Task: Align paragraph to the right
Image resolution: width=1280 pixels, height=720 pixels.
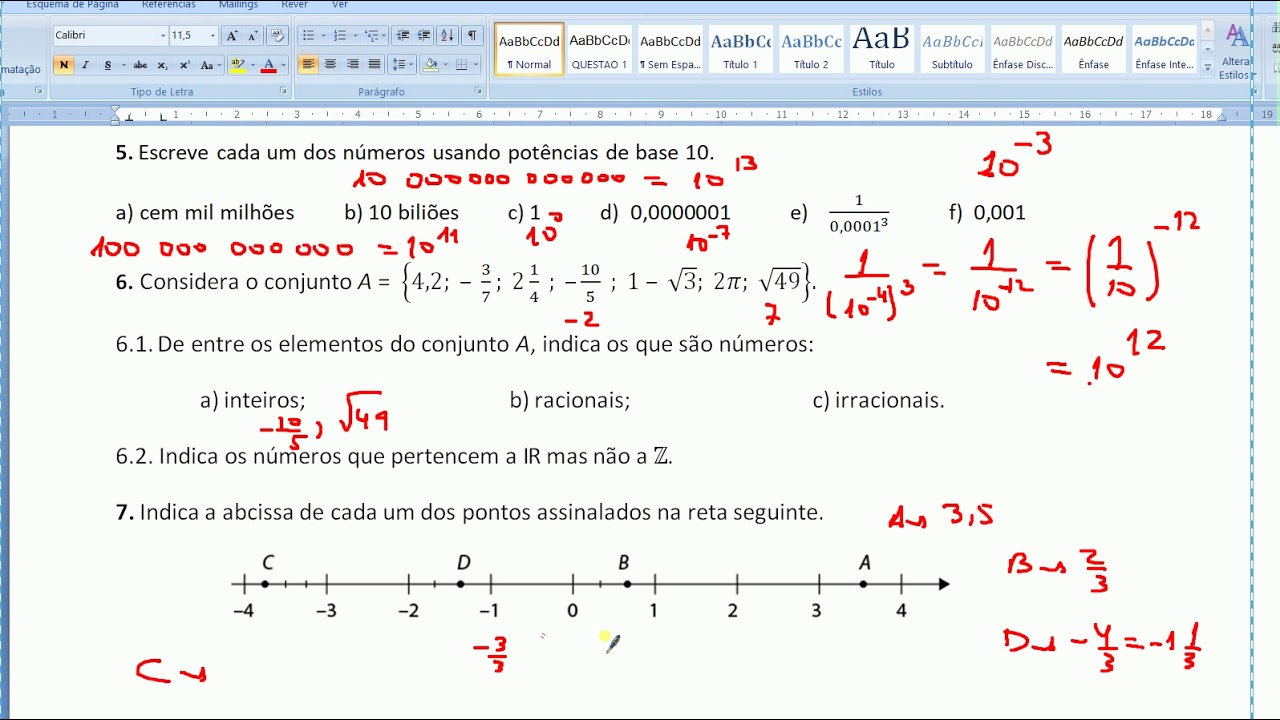Action: click(x=352, y=65)
